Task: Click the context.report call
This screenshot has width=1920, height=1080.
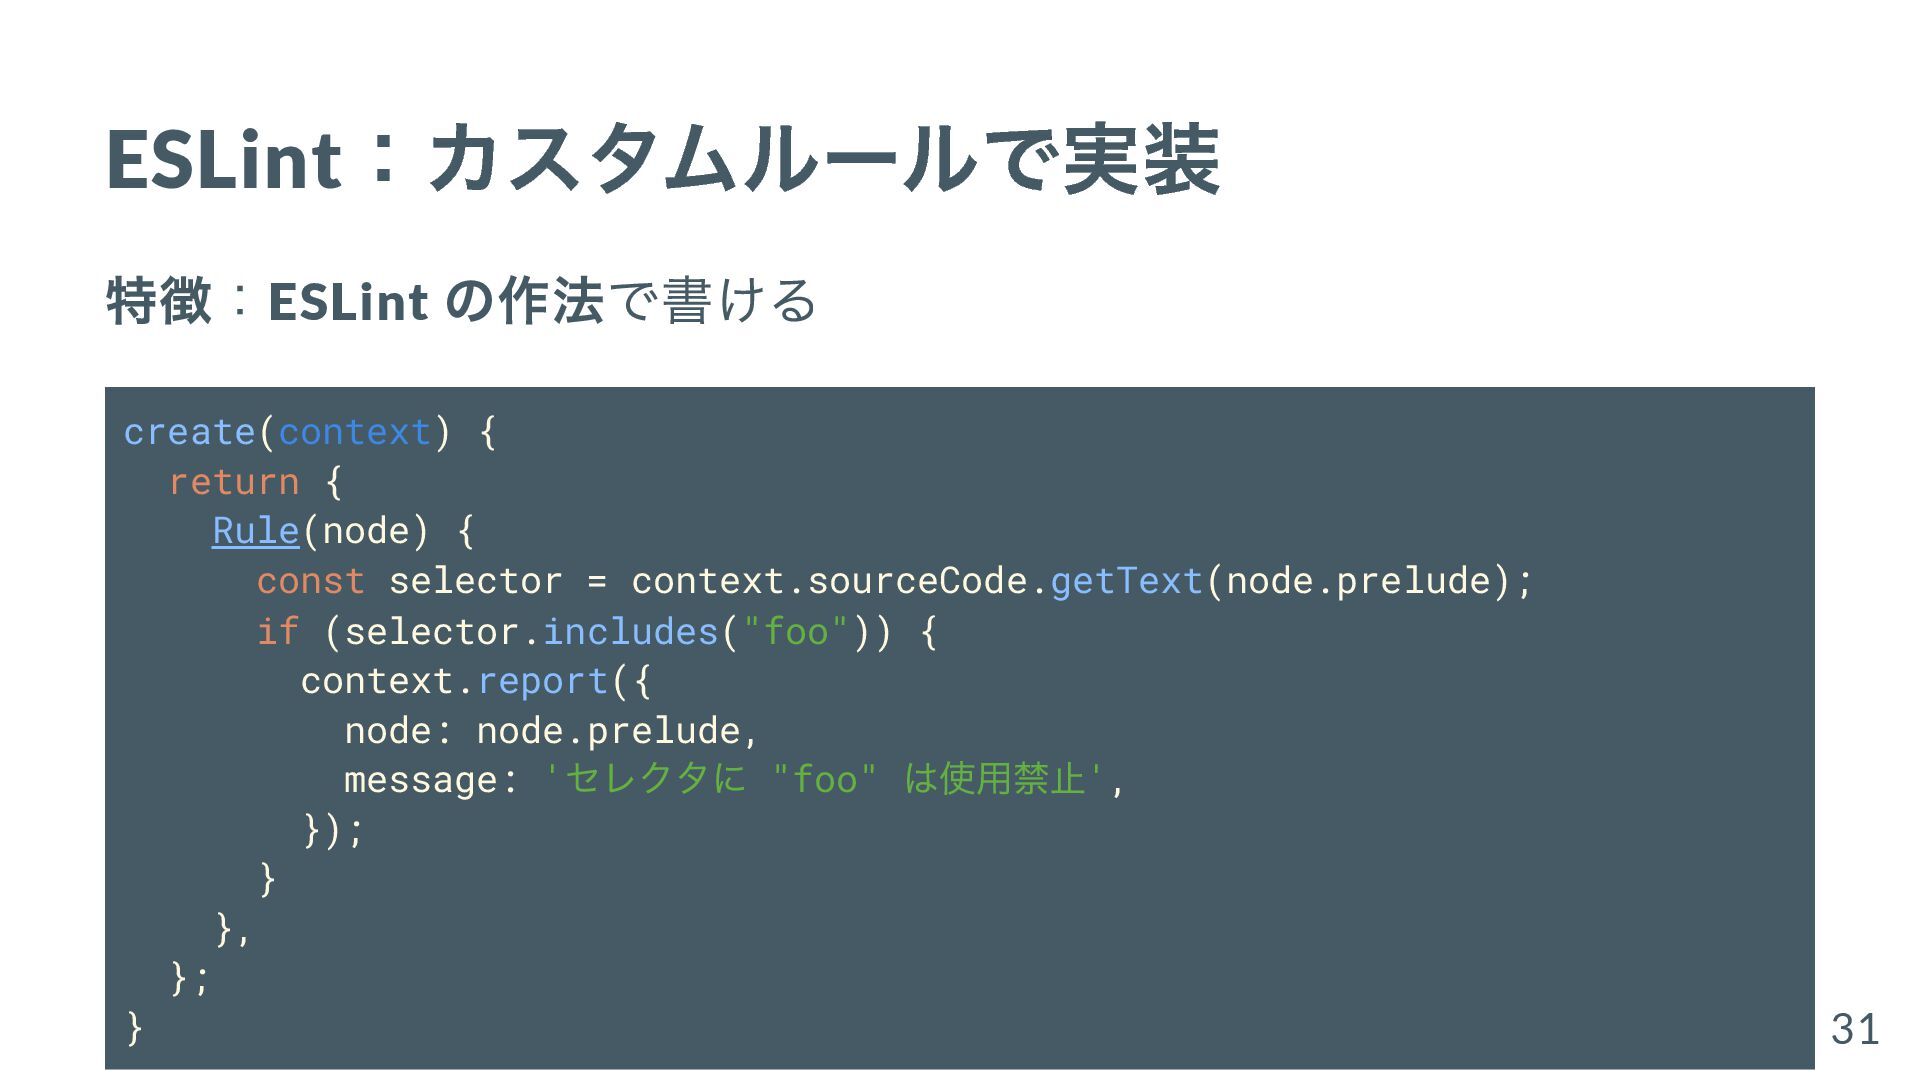Action: tap(454, 681)
